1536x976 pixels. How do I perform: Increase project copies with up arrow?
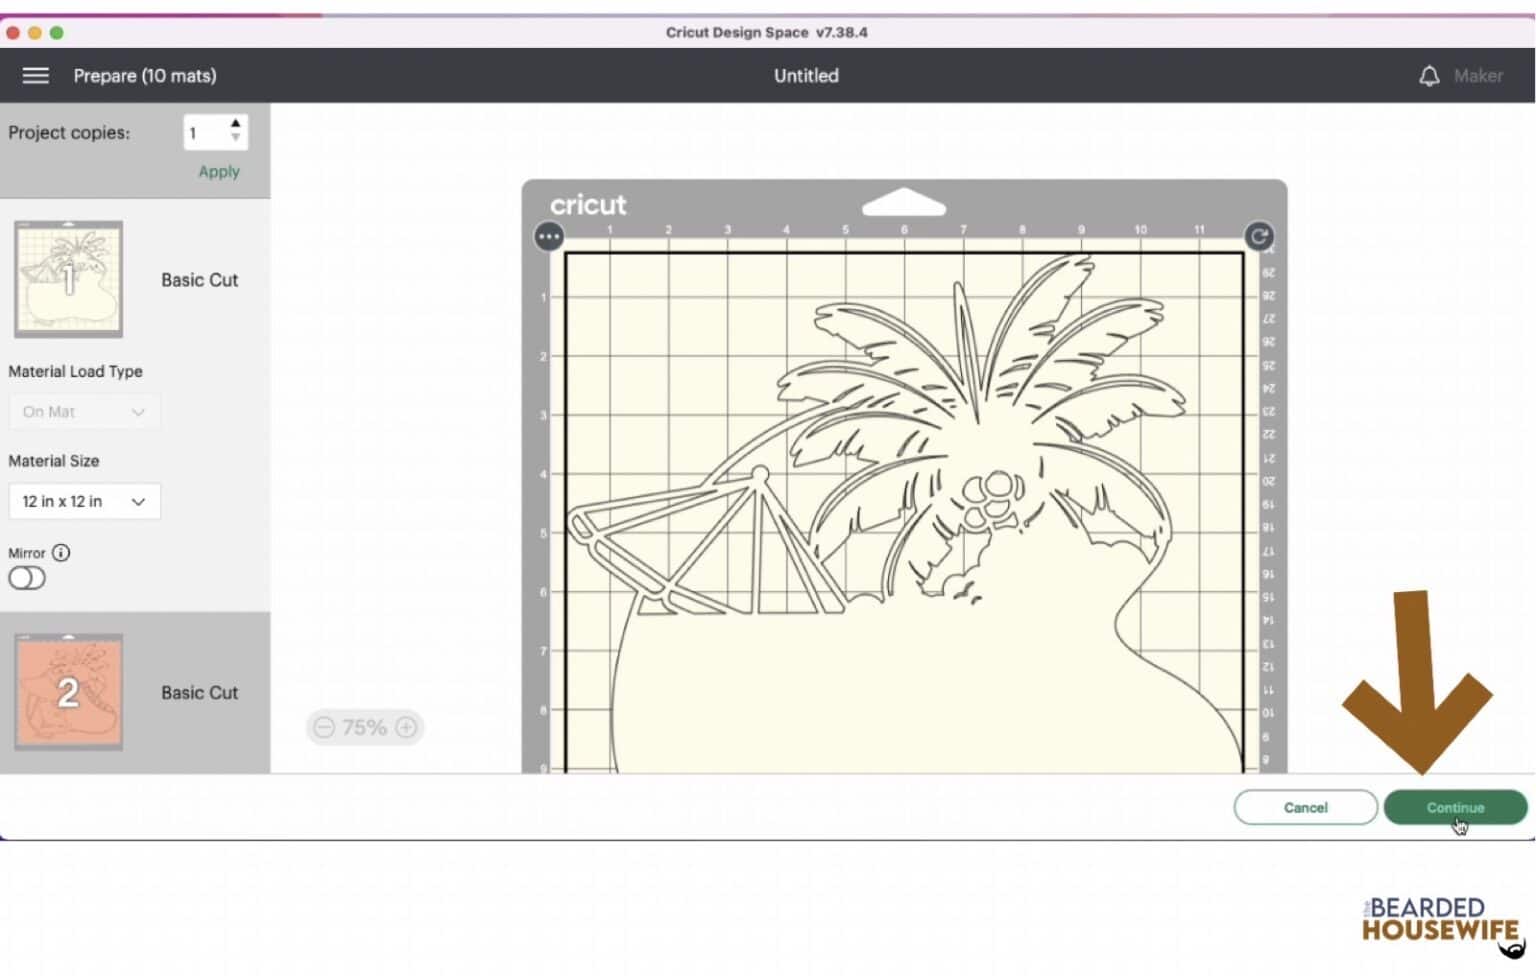click(x=235, y=124)
